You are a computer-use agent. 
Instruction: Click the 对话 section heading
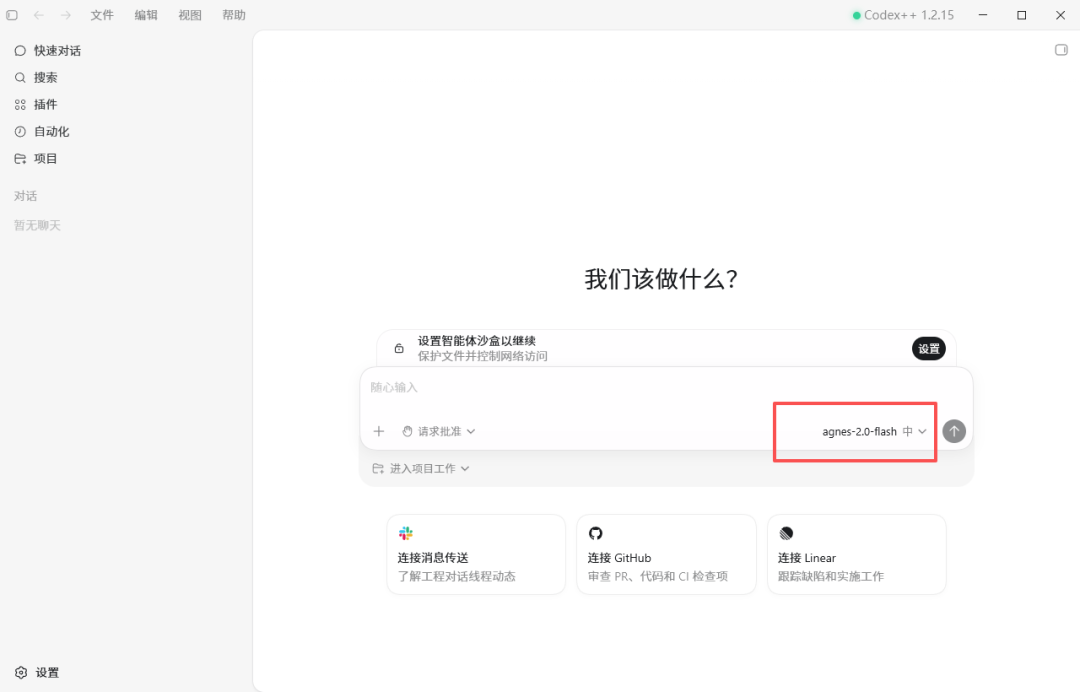point(25,196)
